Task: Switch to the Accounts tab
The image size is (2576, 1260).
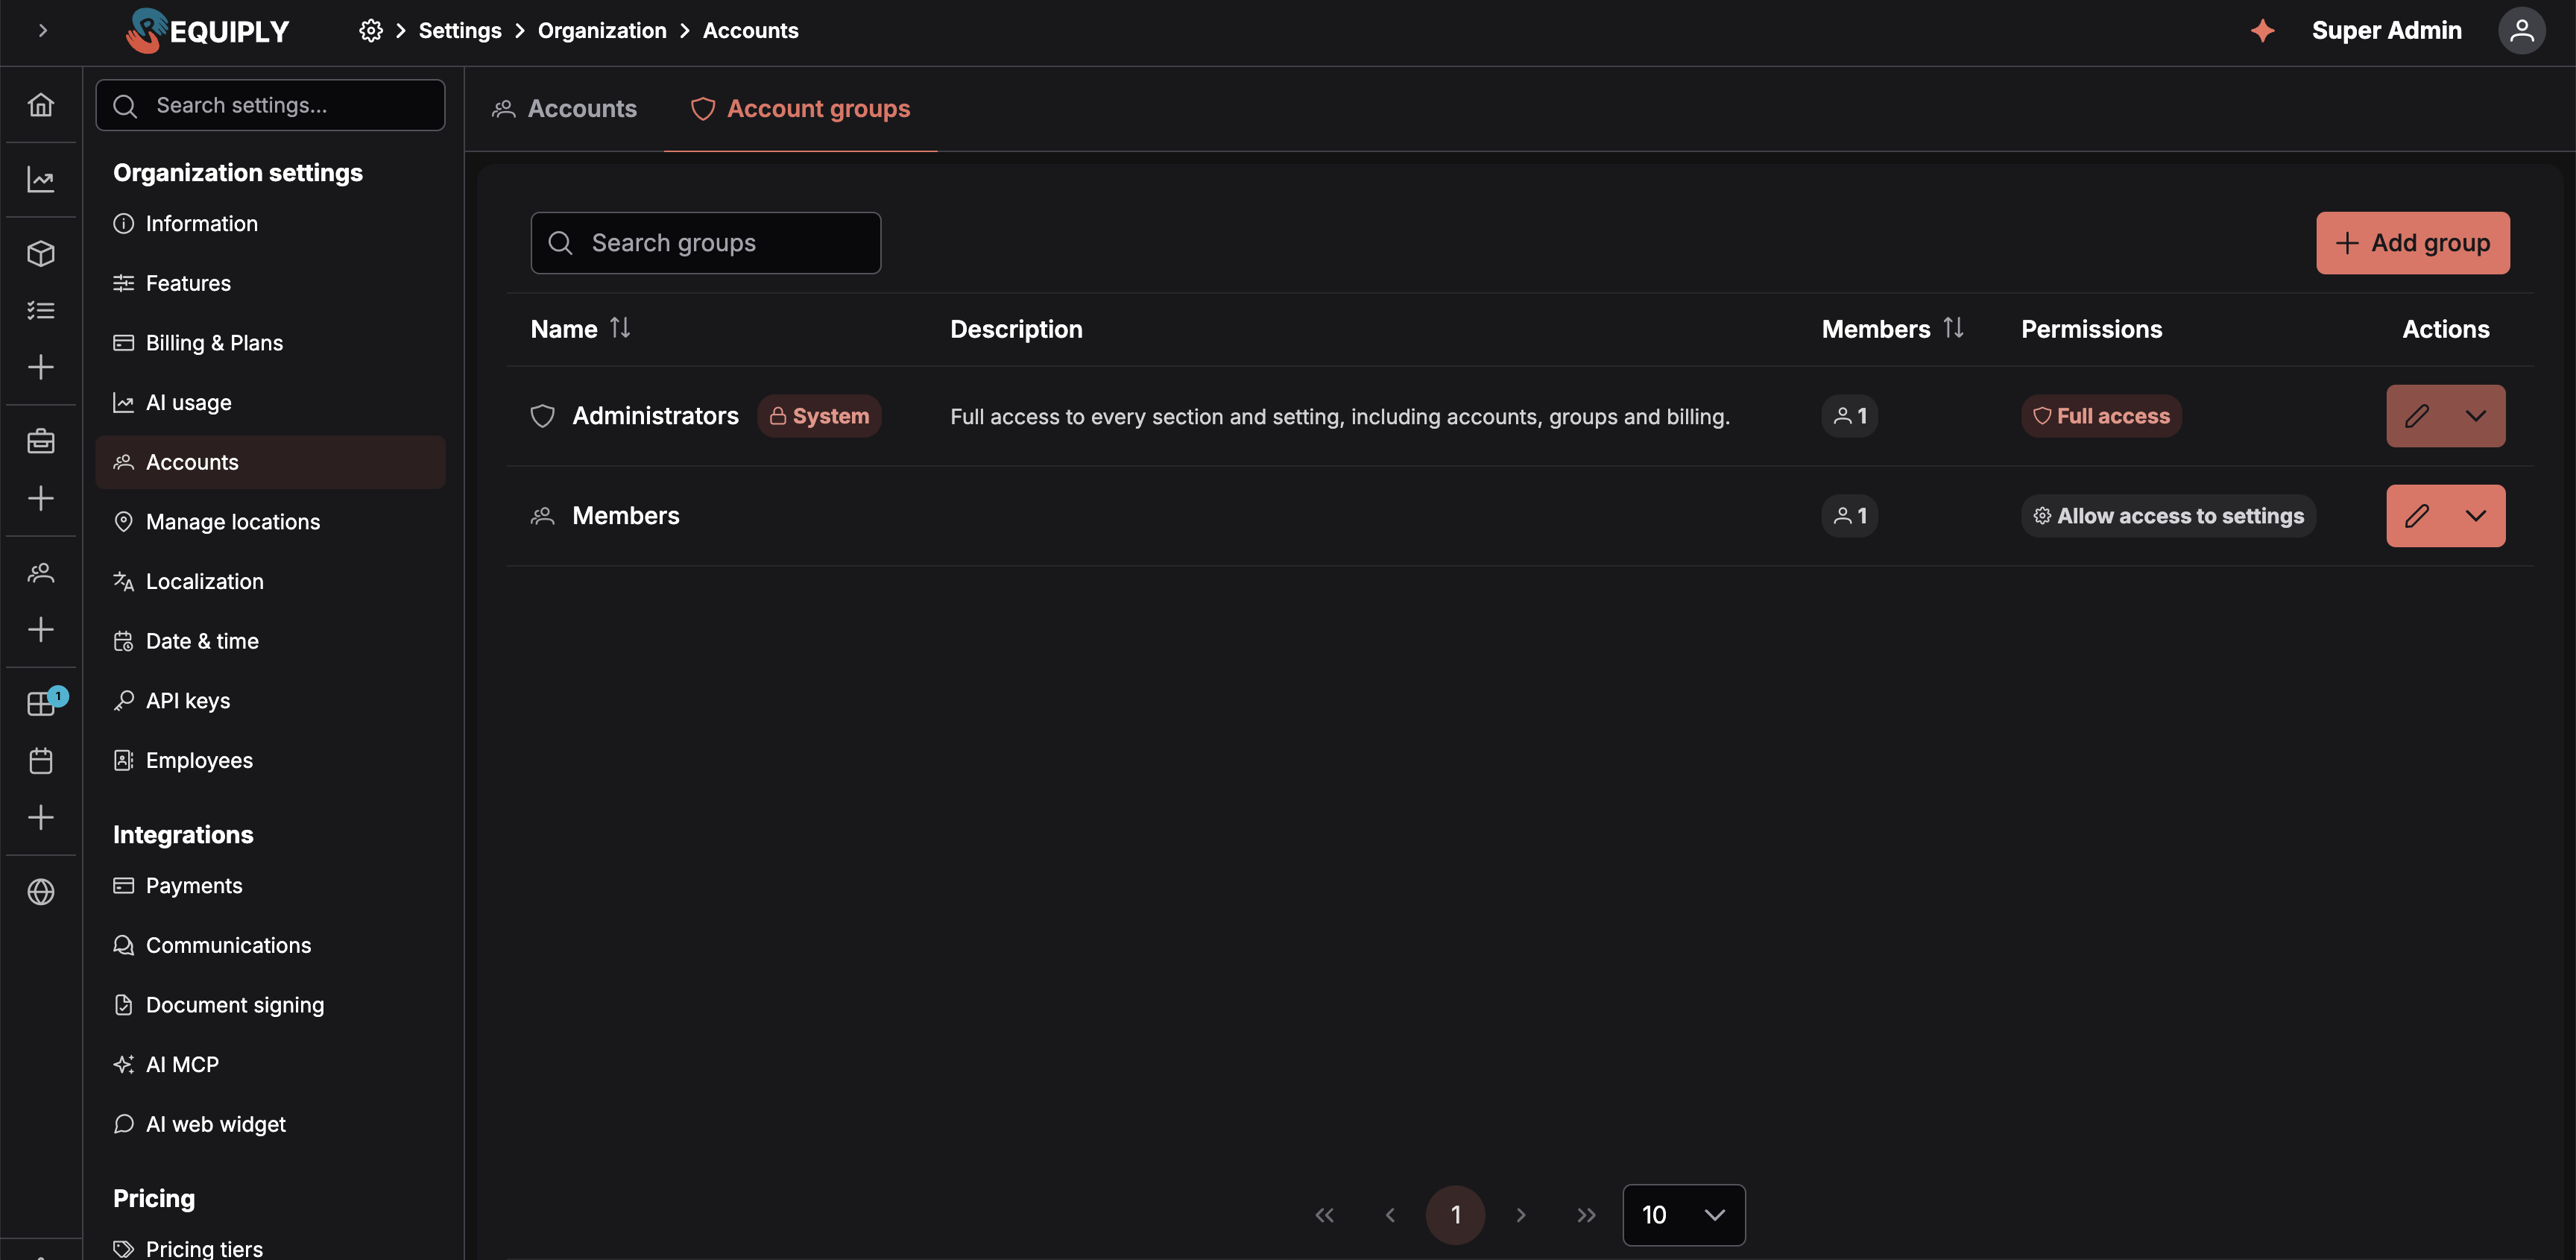Action: coord(564,109)
